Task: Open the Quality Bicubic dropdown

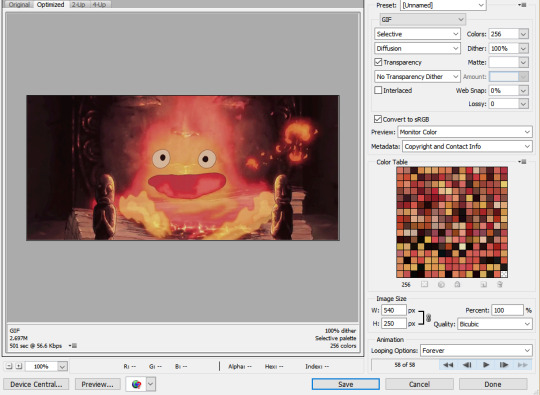Action: coord(495,324)
